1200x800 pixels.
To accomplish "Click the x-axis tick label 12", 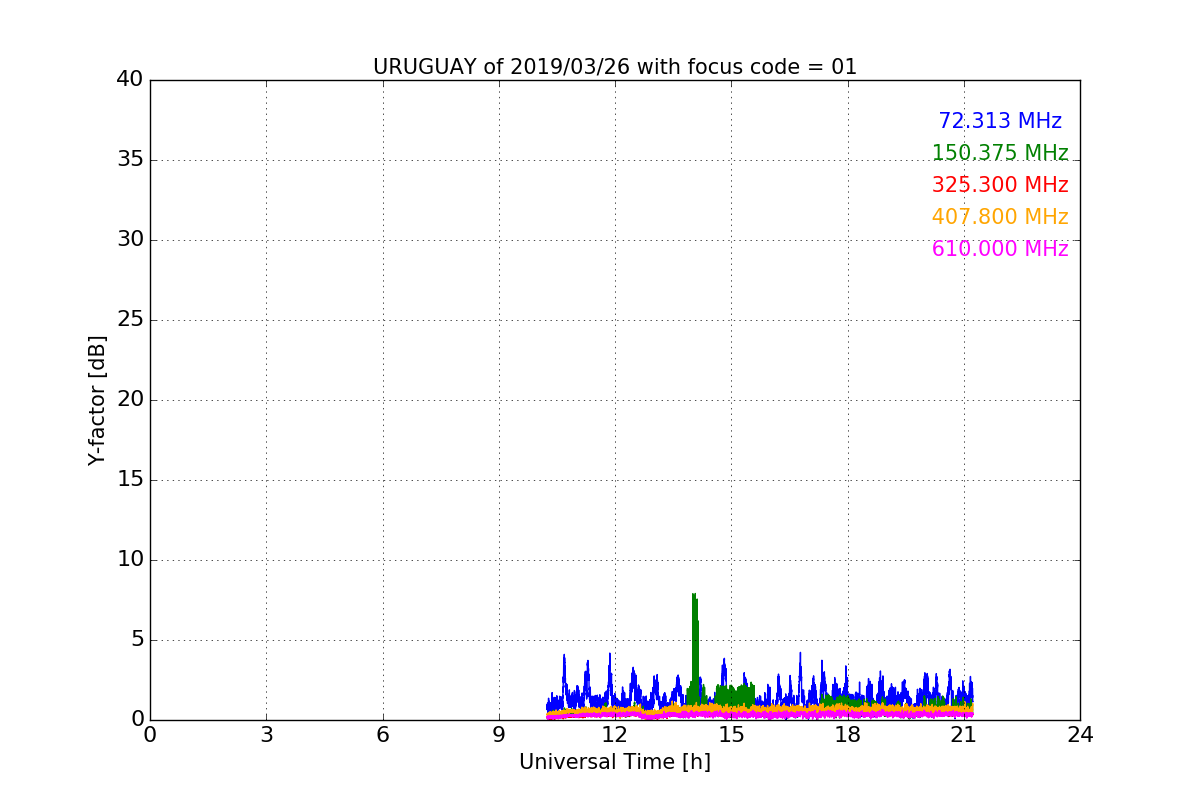I will [x=615, y=735].
